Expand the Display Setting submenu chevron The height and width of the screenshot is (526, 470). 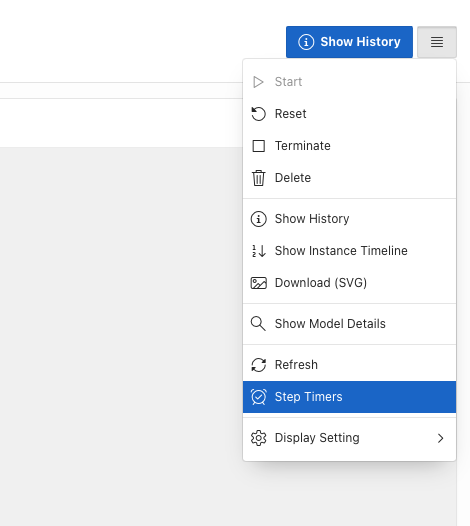coord(440,438)
